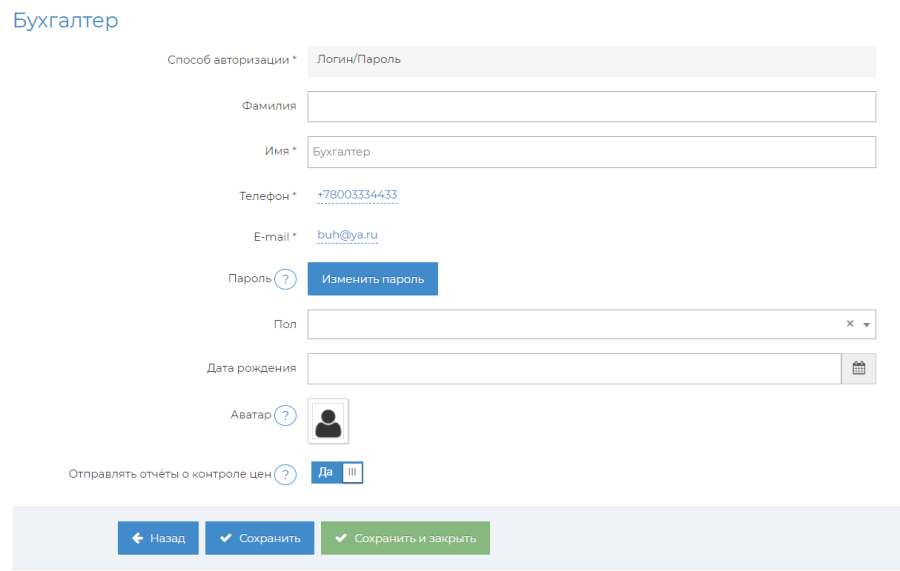
Task: Click the blue Сохранить button
Action: (259, 538)
